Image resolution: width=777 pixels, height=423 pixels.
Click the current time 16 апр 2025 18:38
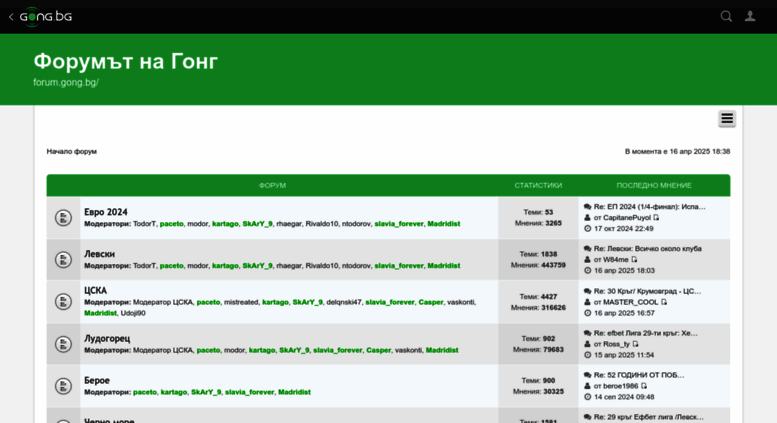(700, 152)
